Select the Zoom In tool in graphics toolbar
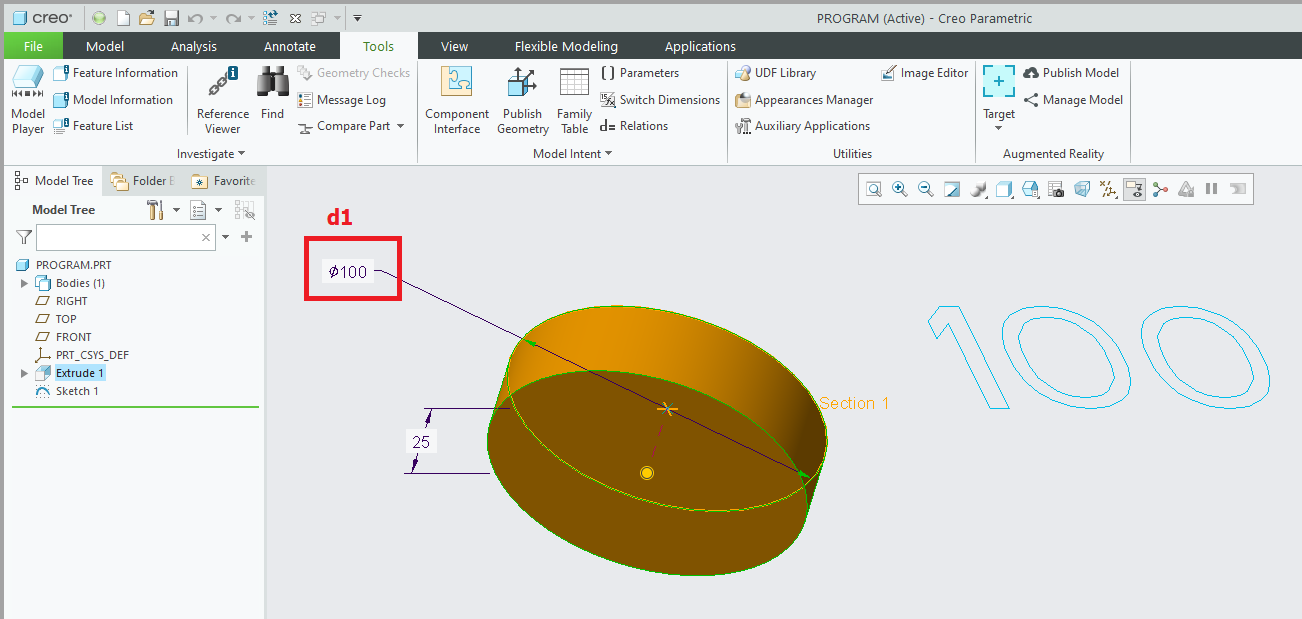This screenshot has height=619, width=1302. [899, 188]
